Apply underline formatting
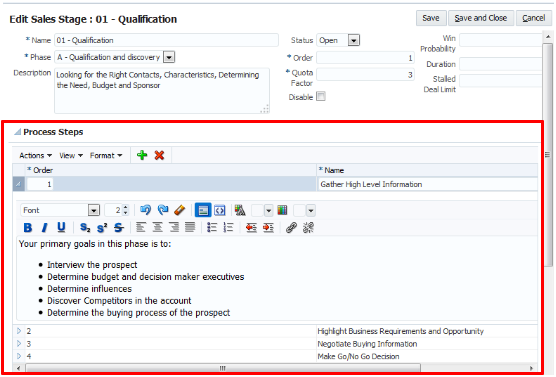556x377 pixels. point(61,227)
